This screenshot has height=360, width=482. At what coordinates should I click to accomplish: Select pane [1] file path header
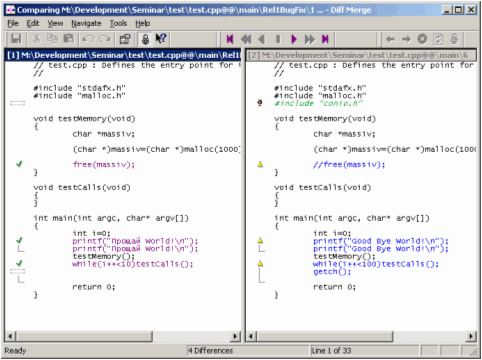click(123, 55)
